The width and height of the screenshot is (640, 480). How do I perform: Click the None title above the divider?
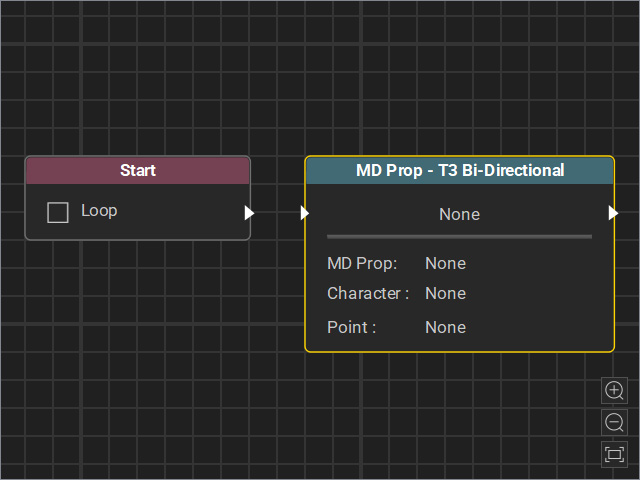[460, 214]
